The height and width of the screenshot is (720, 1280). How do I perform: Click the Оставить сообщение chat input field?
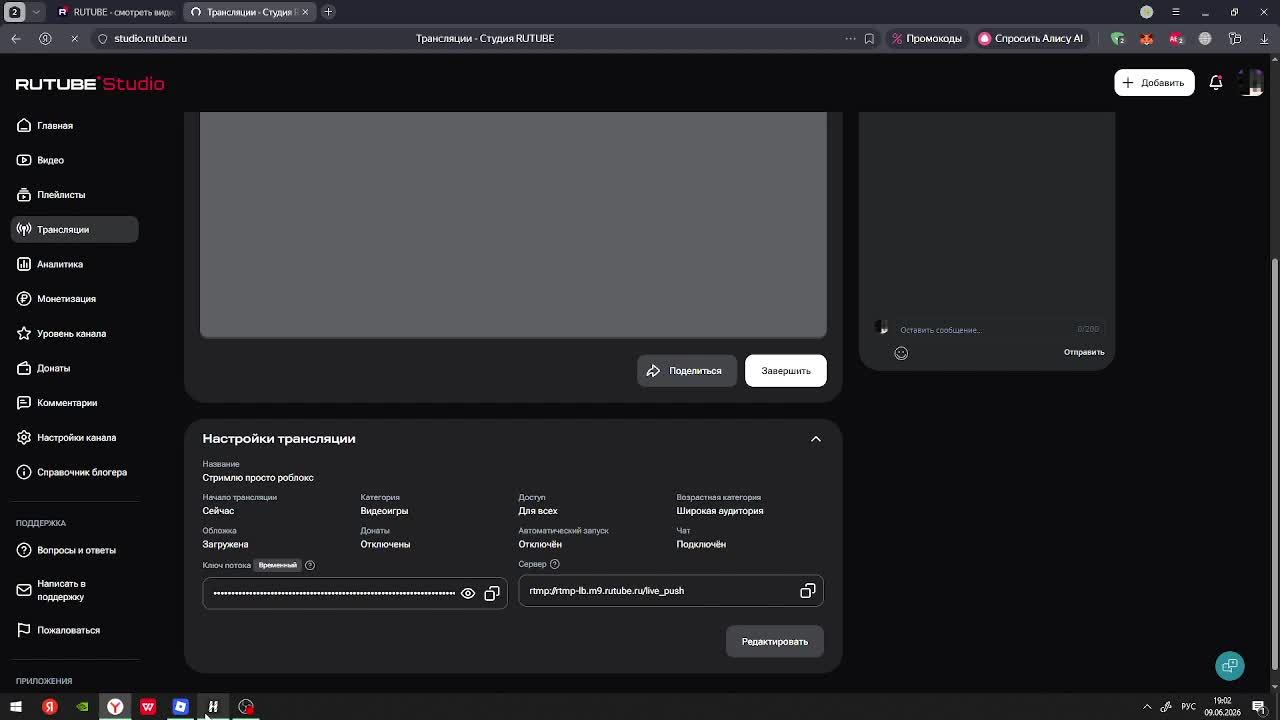[x=985, y=329]
